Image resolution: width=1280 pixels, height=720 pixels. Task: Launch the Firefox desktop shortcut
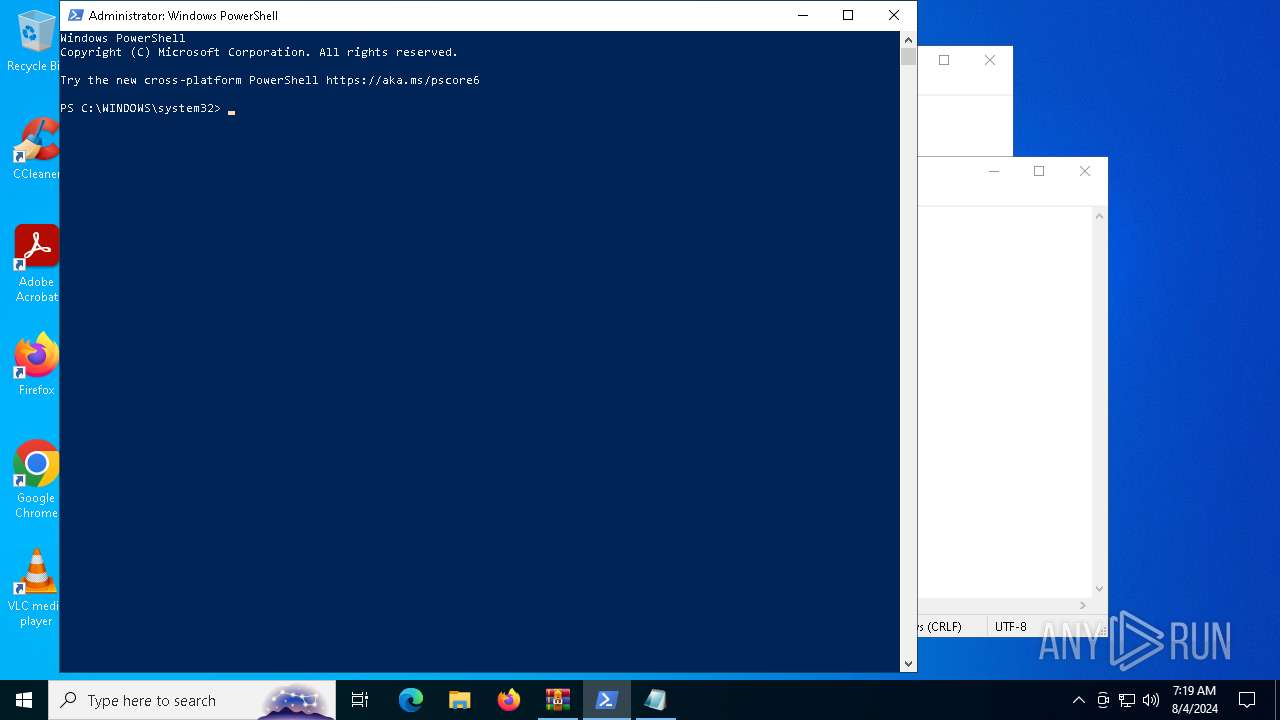(x=36, y=364)
